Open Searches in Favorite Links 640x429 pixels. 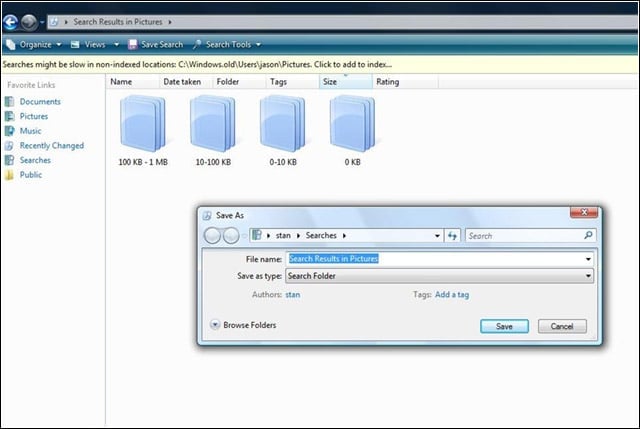tap(35, 160)
